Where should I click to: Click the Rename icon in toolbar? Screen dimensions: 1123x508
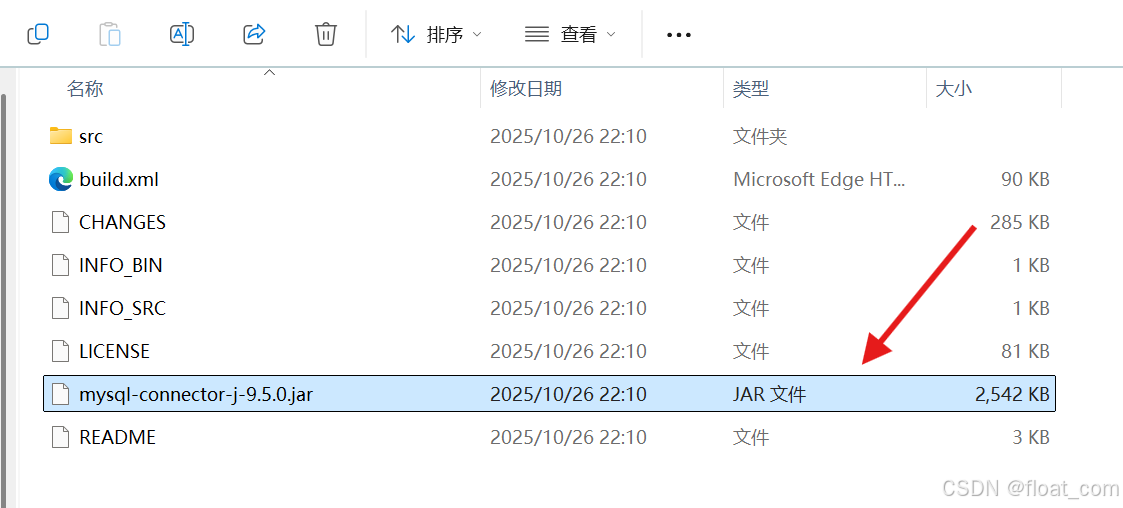coord(182,34)
